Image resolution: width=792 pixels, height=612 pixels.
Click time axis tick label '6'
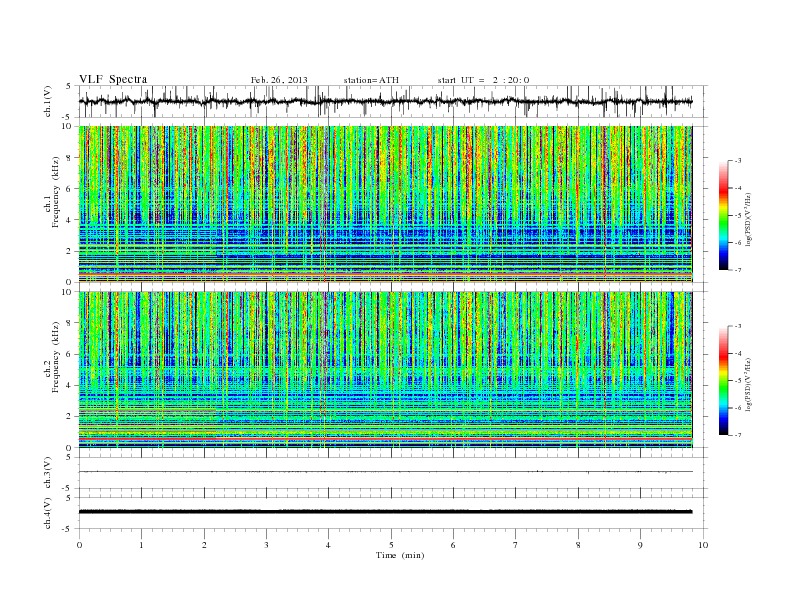point(453,545)
